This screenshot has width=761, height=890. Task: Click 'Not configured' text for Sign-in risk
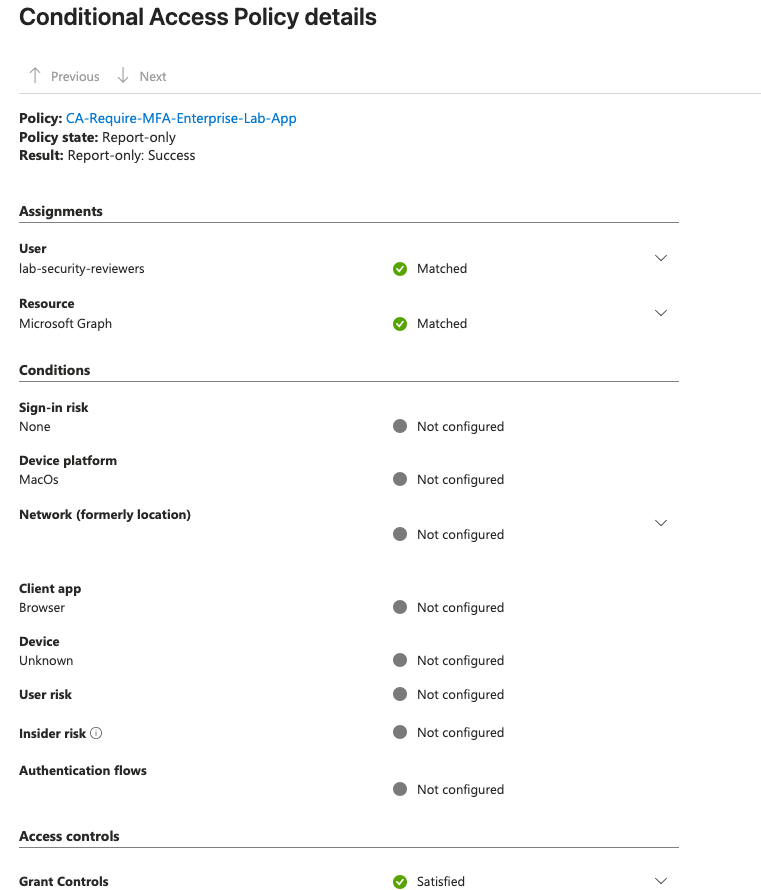(460, 426)
